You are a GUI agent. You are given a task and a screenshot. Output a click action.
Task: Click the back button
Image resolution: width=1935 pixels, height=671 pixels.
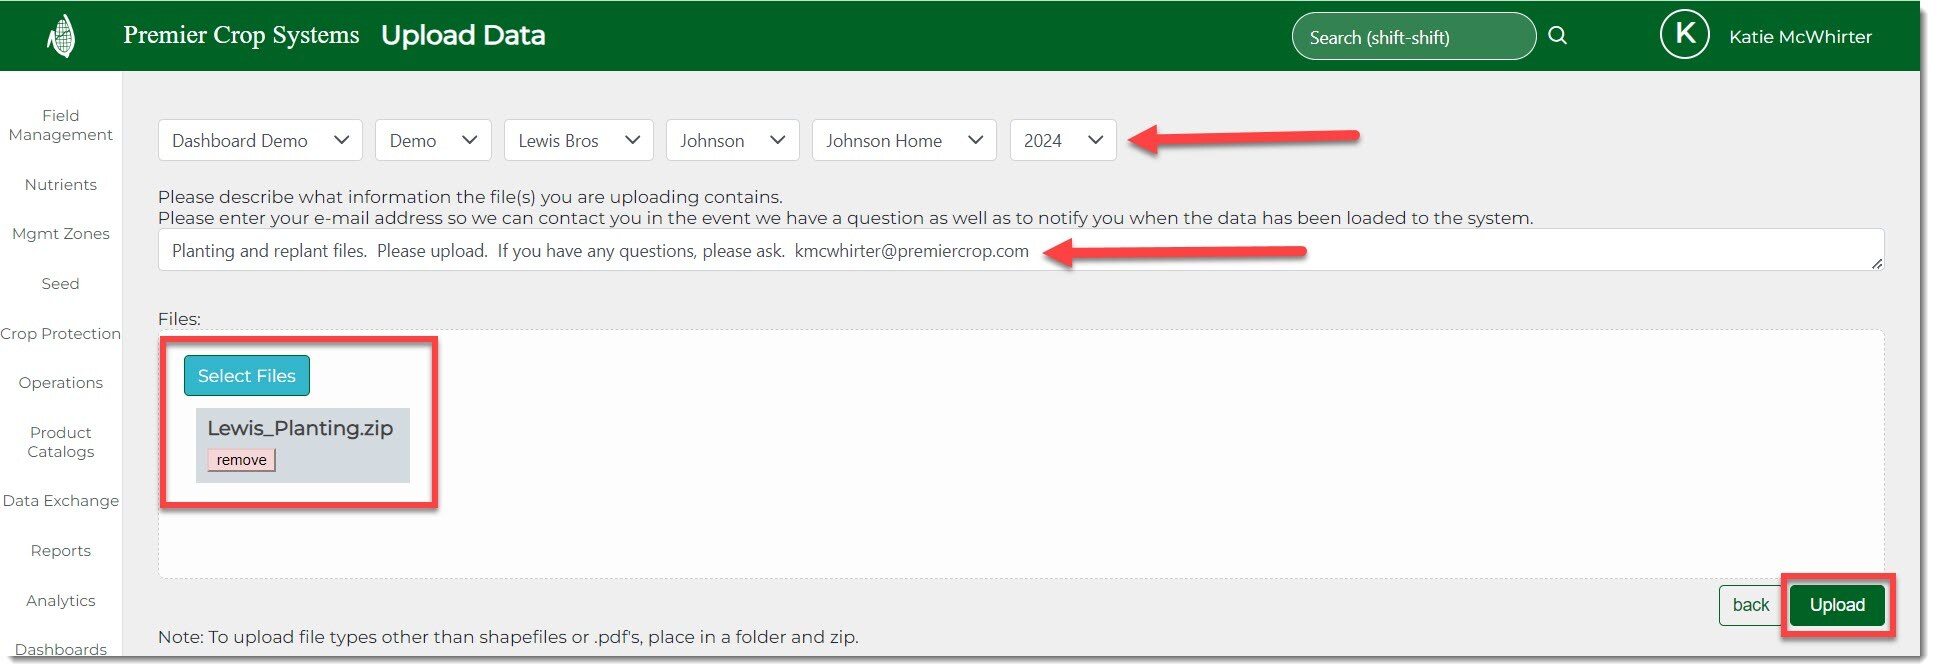pos(1750,605)
